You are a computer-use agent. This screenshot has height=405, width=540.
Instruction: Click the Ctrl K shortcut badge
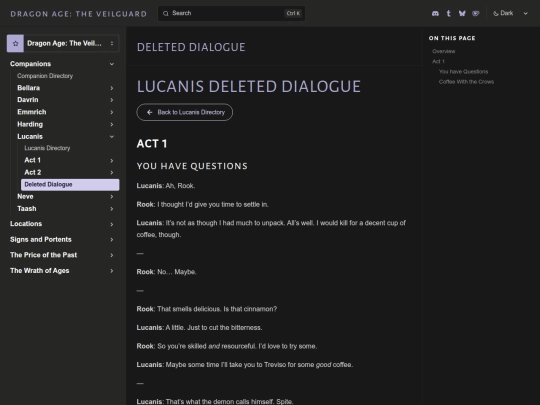click(293, 13)
